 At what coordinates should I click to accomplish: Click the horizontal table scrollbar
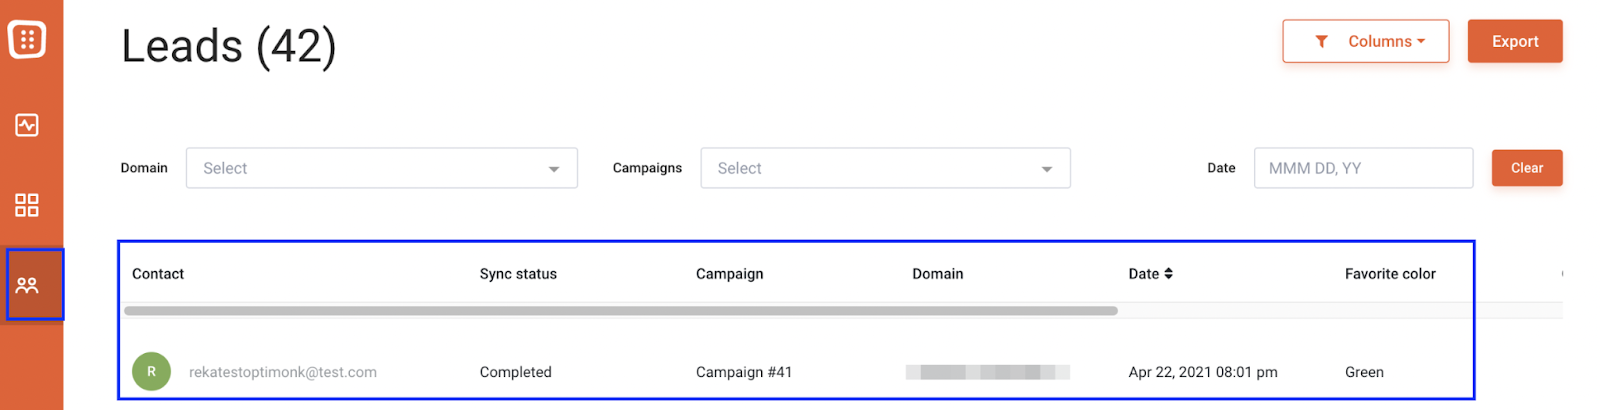click(621, 311)
